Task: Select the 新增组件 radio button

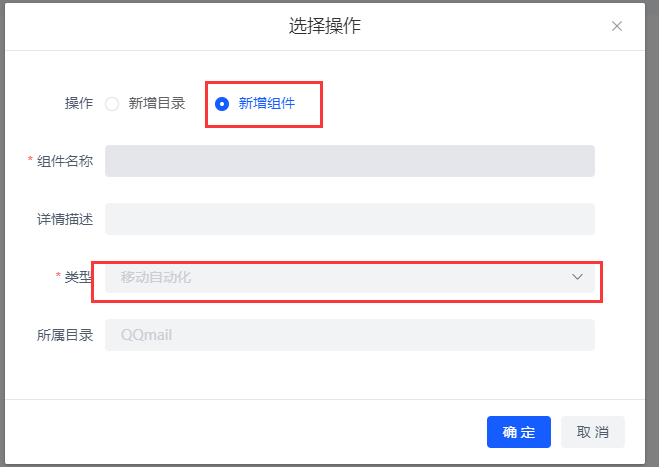Action: click(222, 103)
